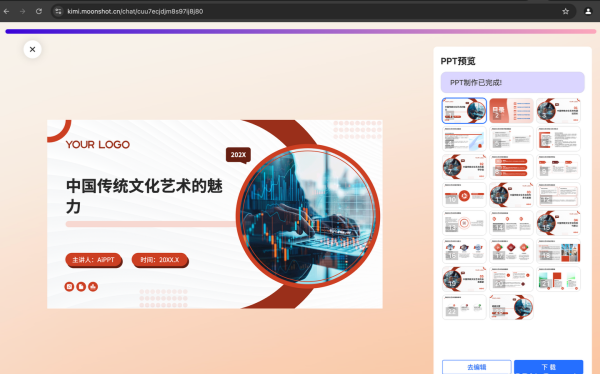Screen dimensions: 600x374
Task: Open site information icon in address bar
Action: click(58, 11)
